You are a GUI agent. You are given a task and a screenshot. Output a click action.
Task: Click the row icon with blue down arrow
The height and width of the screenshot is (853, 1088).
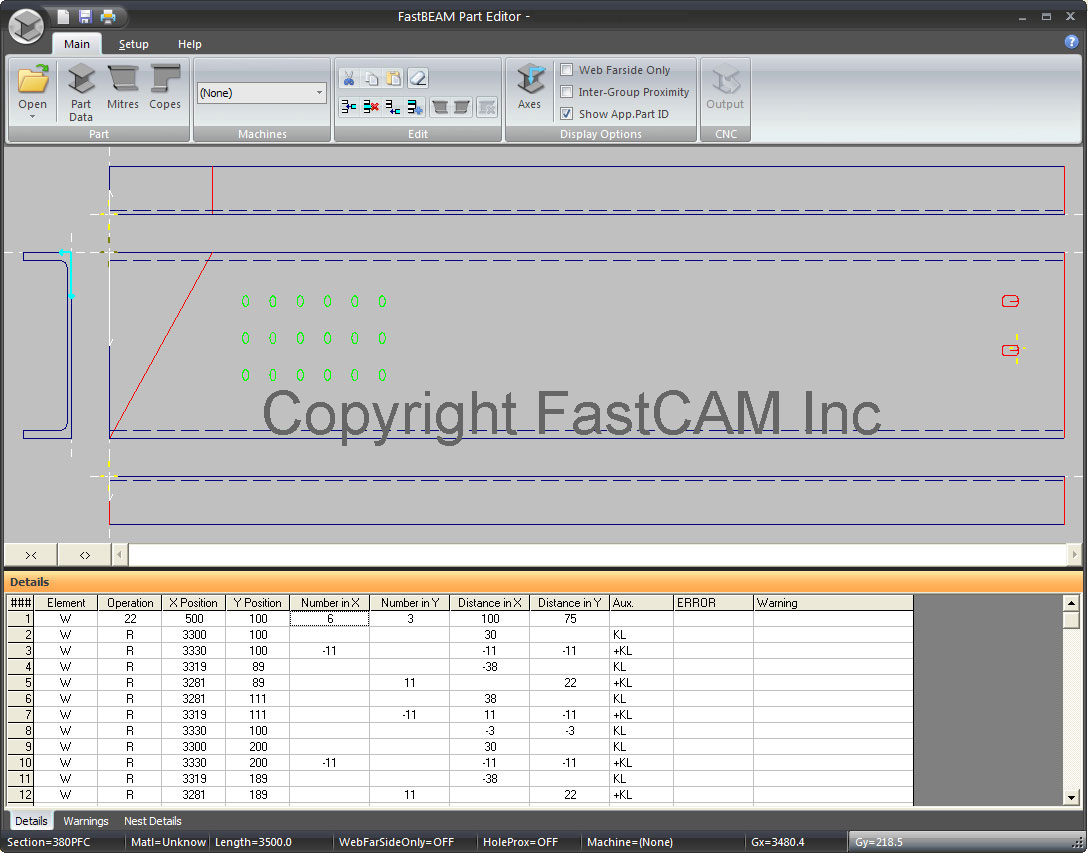[393, 107]
